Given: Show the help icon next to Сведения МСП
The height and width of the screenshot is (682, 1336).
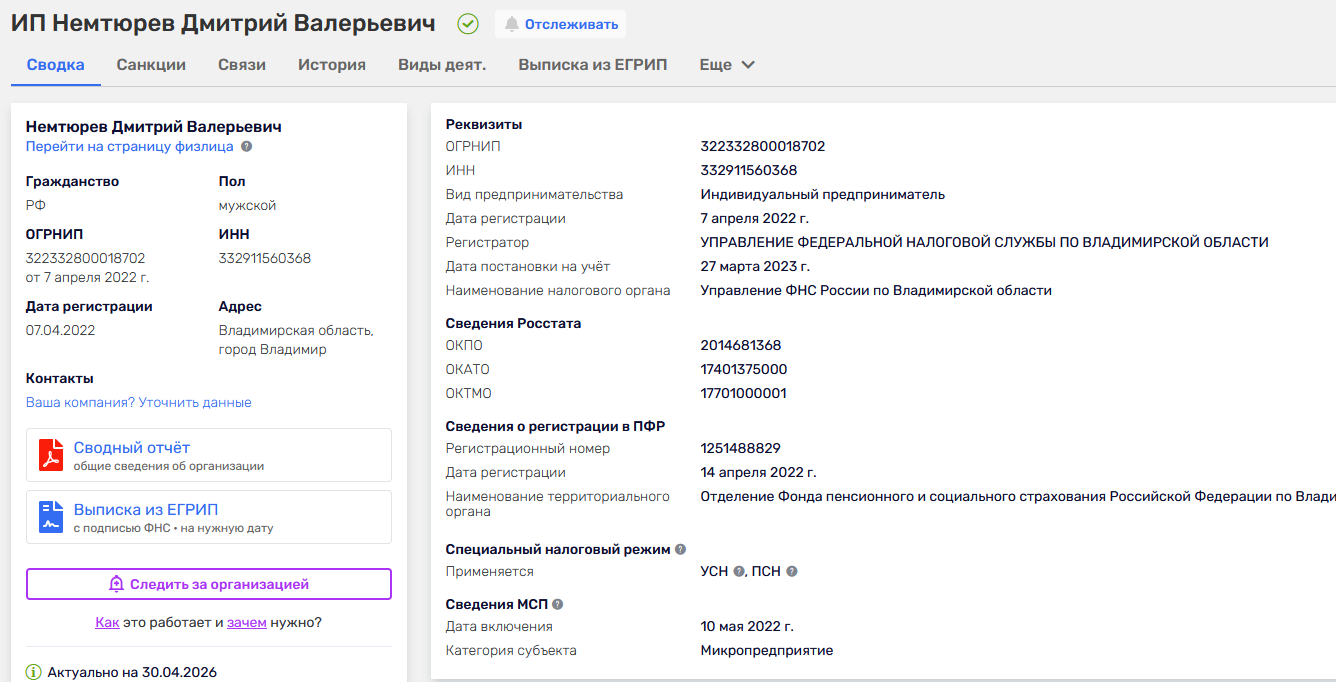Looking at the screenshot, I should coord(558,604).
